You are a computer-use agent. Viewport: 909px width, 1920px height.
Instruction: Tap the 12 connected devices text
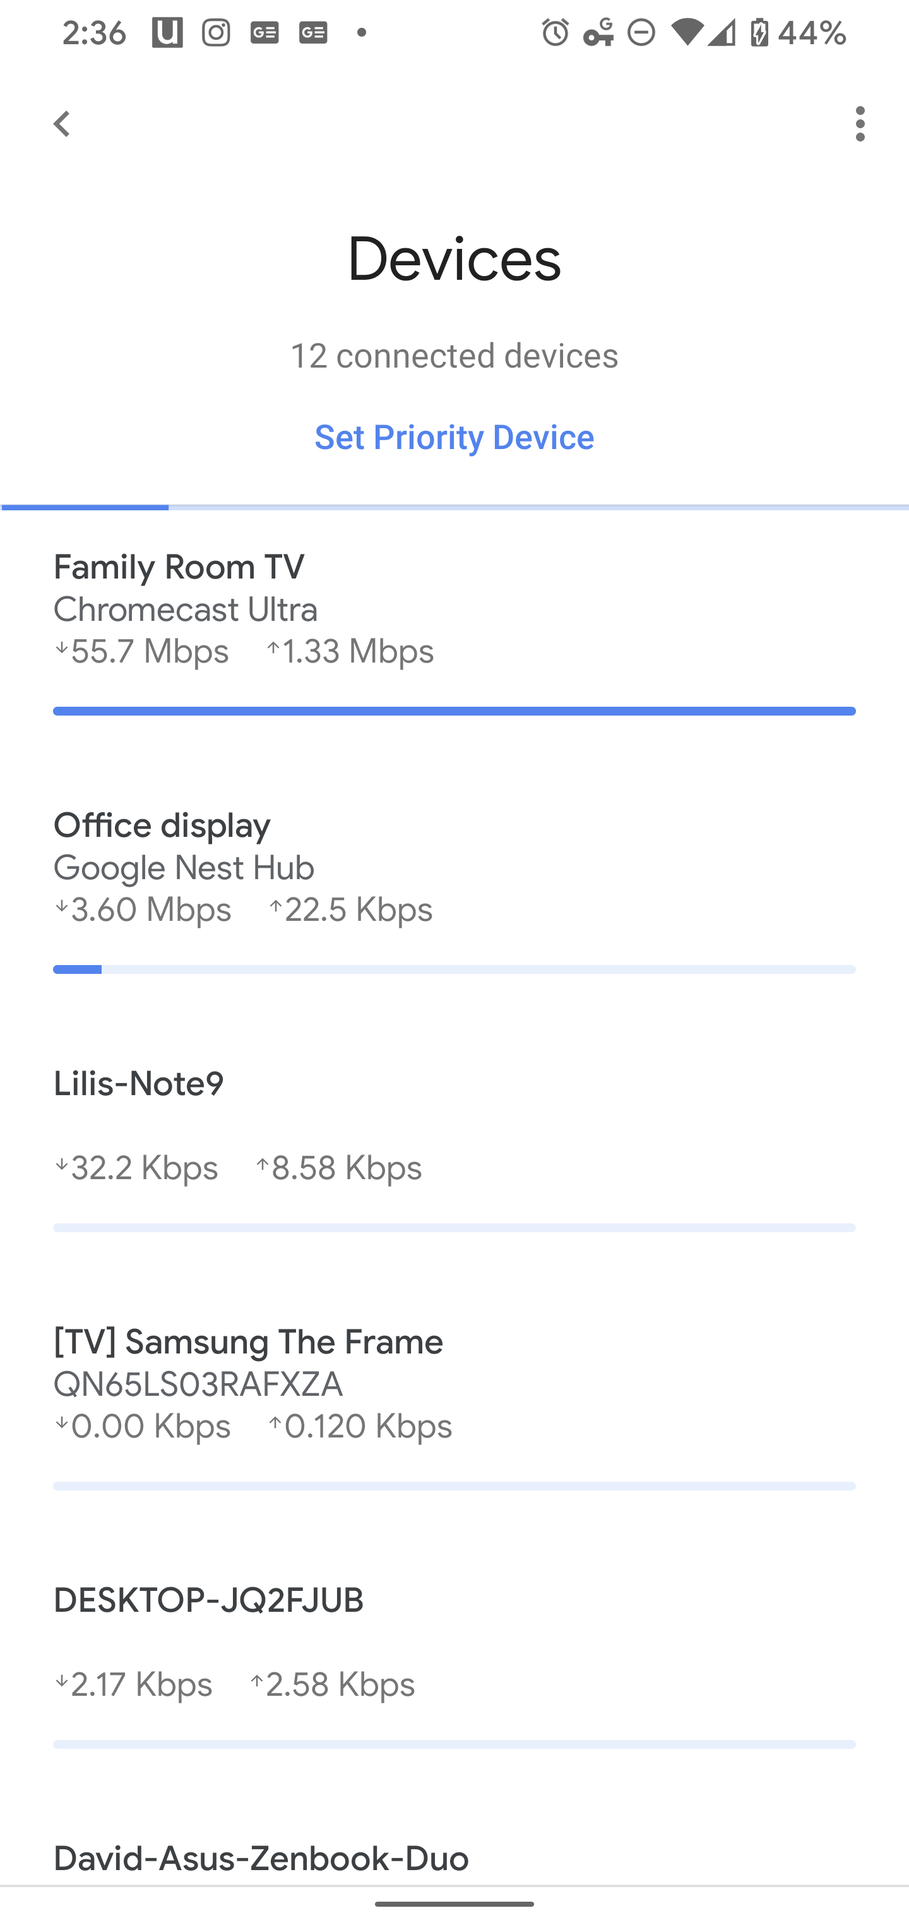point(454,356)
